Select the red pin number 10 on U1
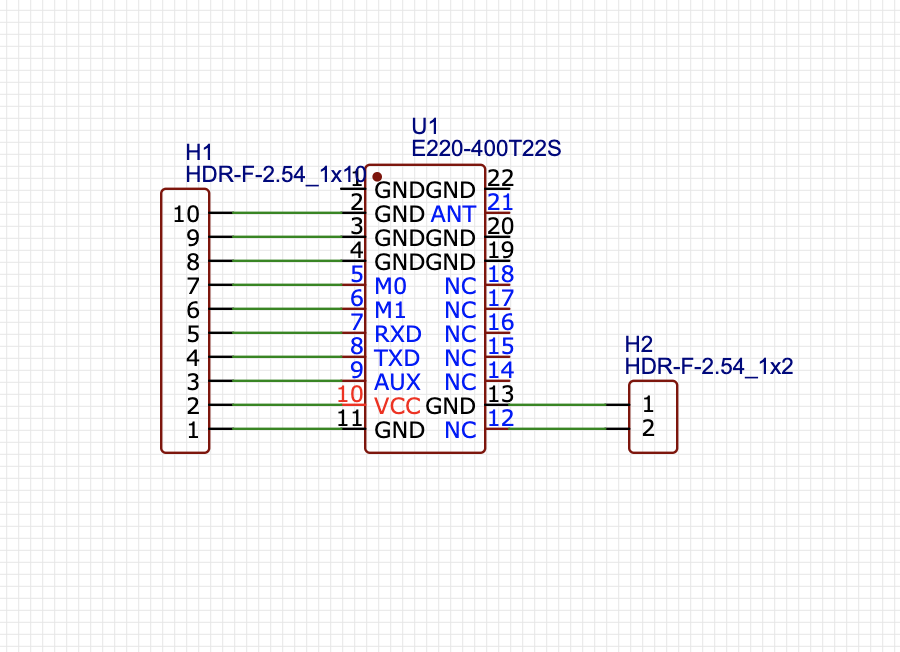The height and width of the screenshot is (652, 900). coord(350,394)
